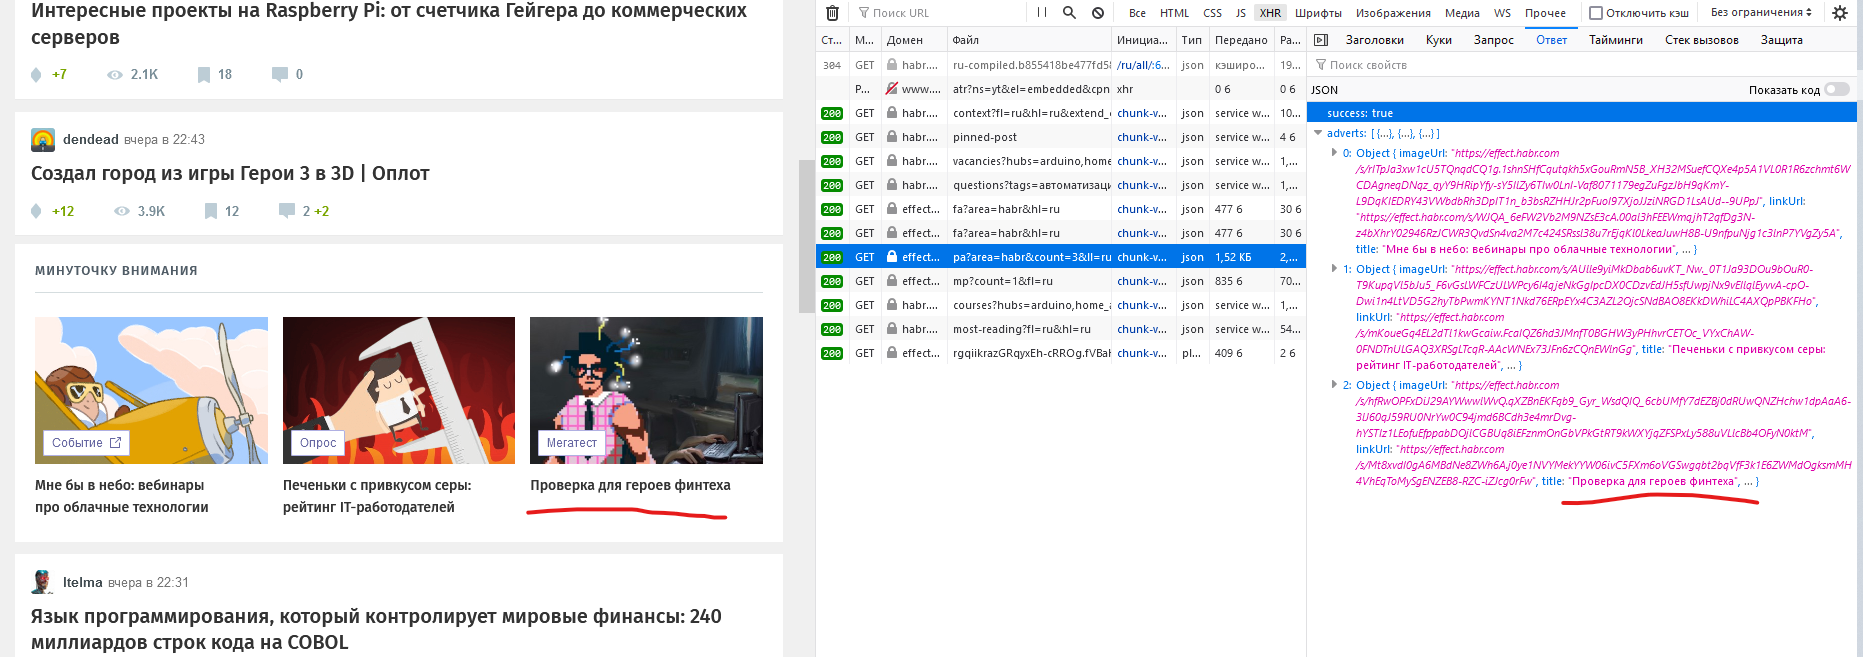Screen dimensions: 1863x657
Task: Click 'Опрос' label on devil card
Action: 318,443
